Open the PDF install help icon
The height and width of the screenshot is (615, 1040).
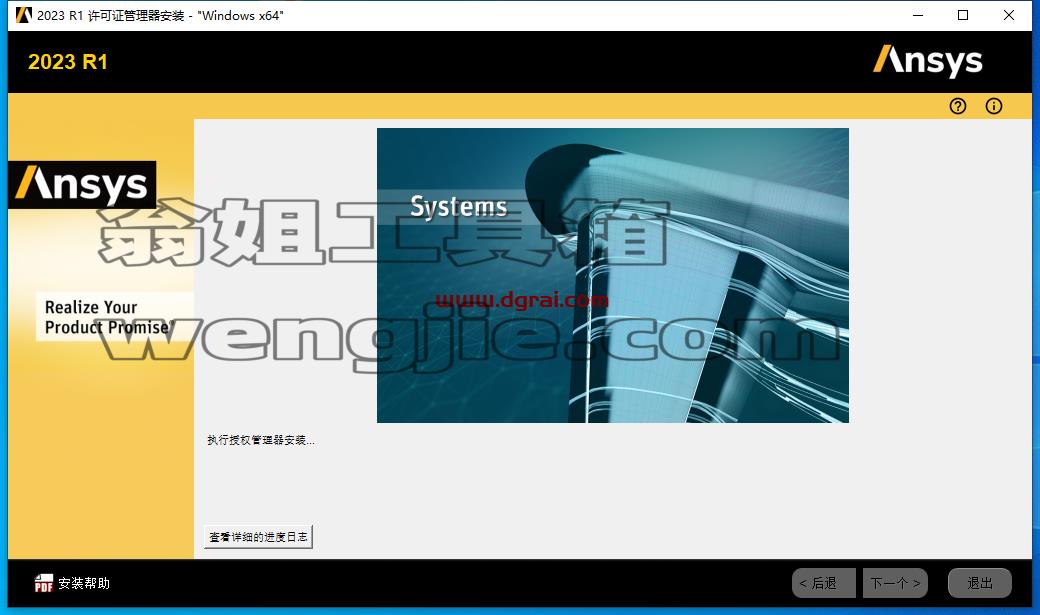tap(44, 583)
